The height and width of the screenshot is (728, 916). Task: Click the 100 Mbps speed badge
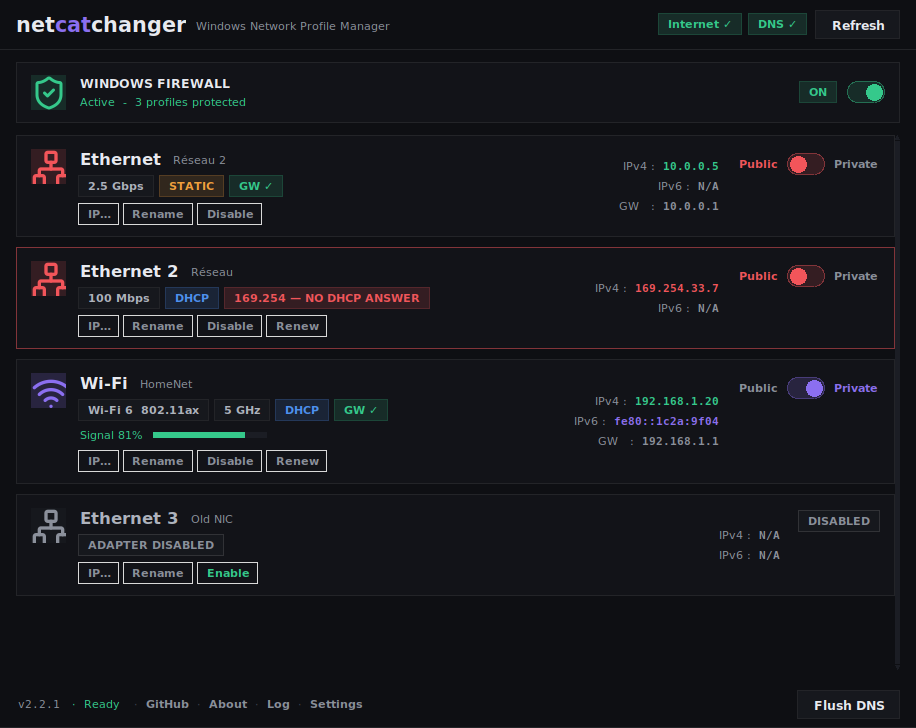click(x=119, y=298)
